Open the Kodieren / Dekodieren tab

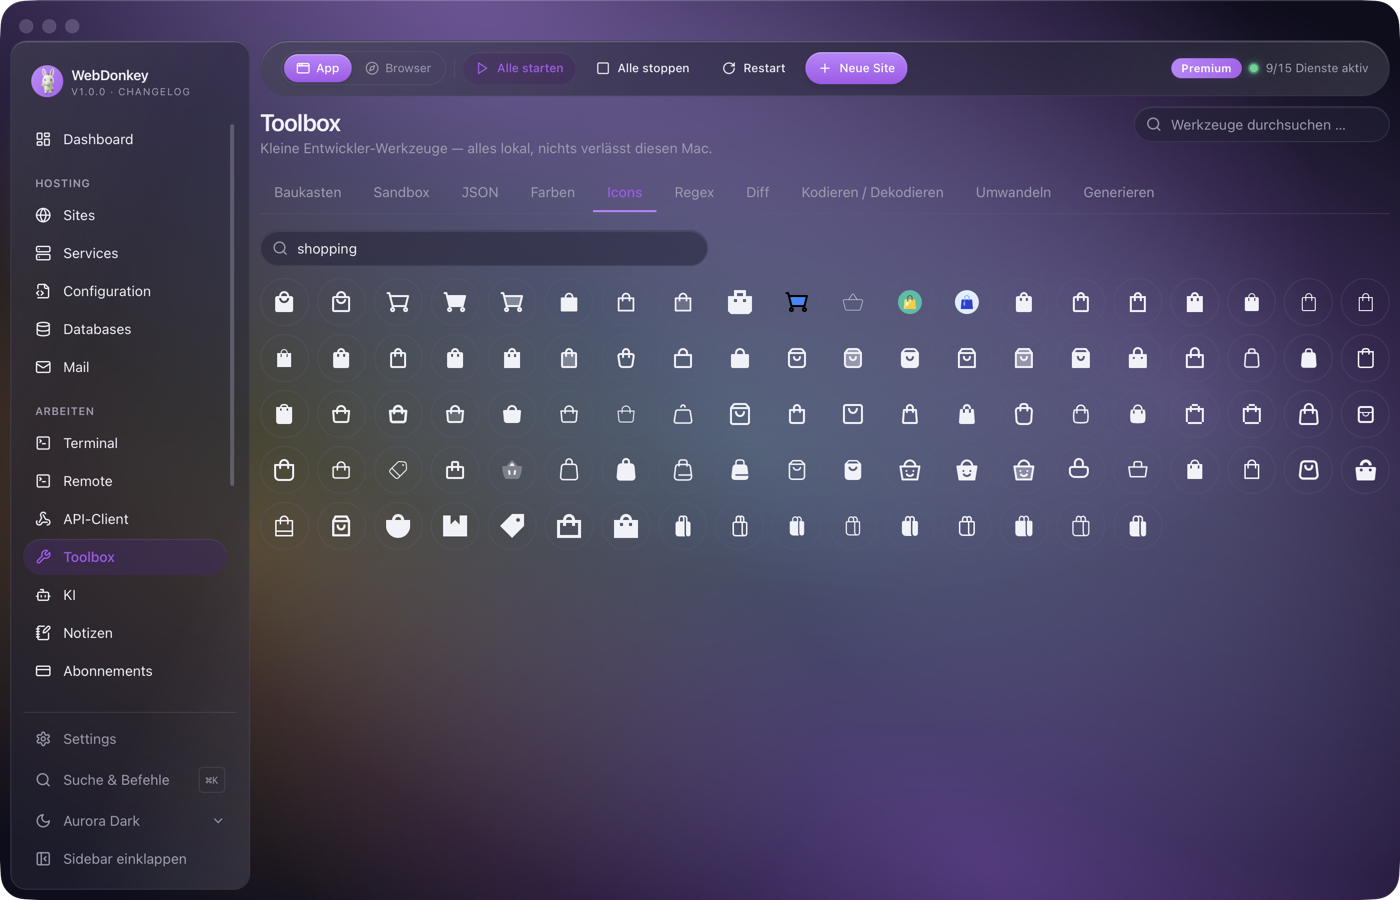[872, 192]
